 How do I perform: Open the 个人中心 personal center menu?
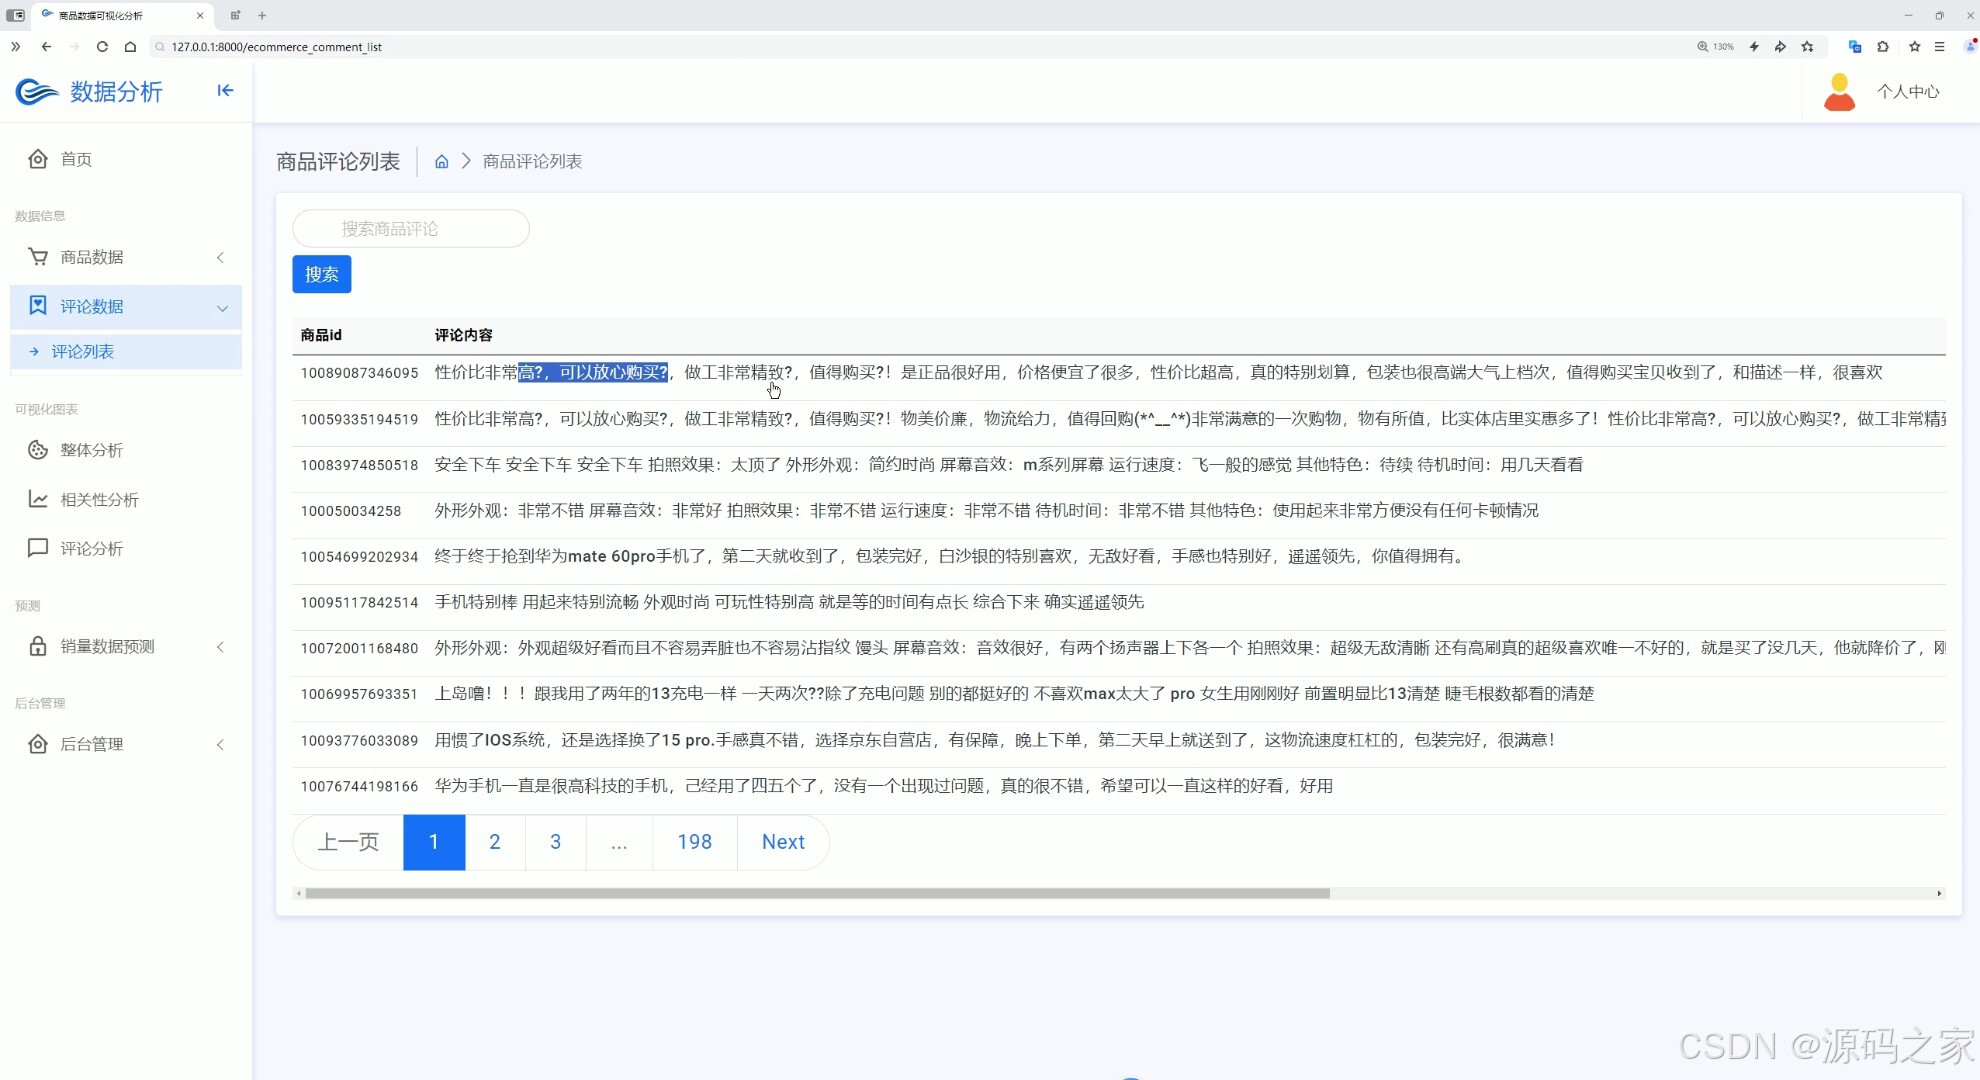(1907, 92)
